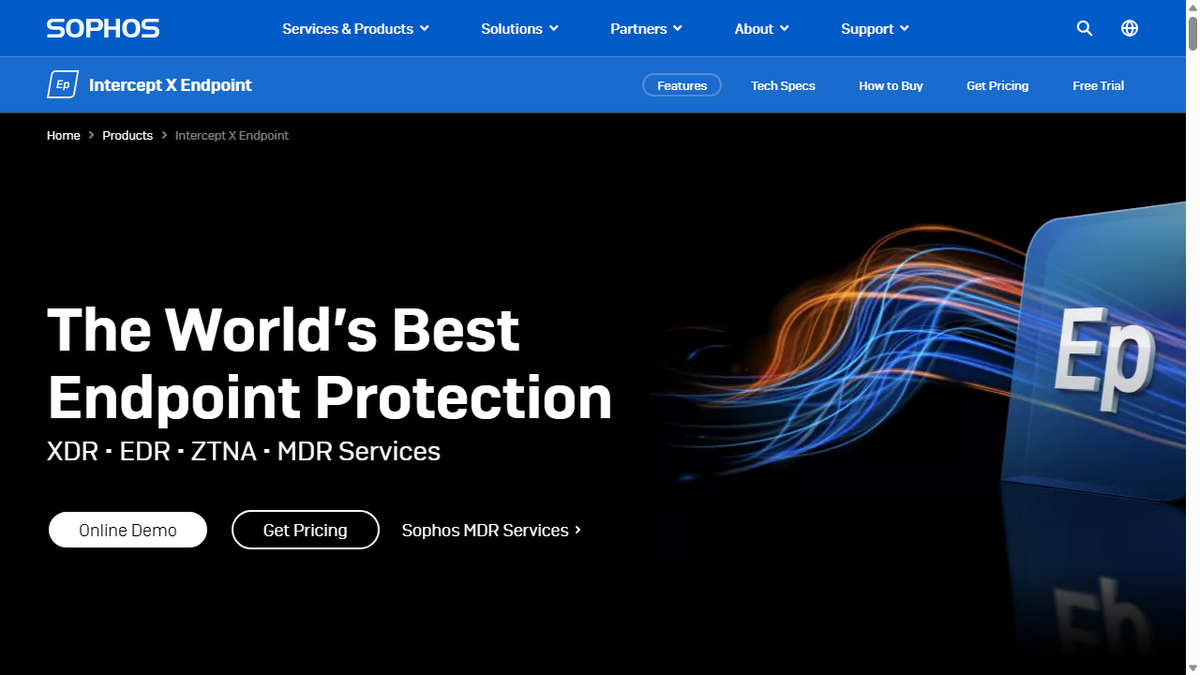The image size is (1200, 675).
Task: Go to the Home breadcrumb
Action: (x=63, y=135)
